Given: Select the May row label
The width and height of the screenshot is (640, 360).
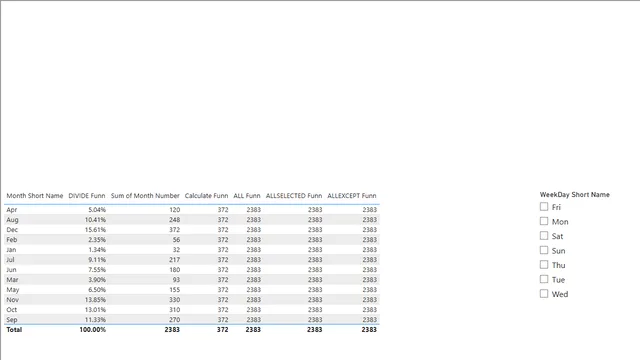Looking at the screenshot, I should (x=13, y=290).
